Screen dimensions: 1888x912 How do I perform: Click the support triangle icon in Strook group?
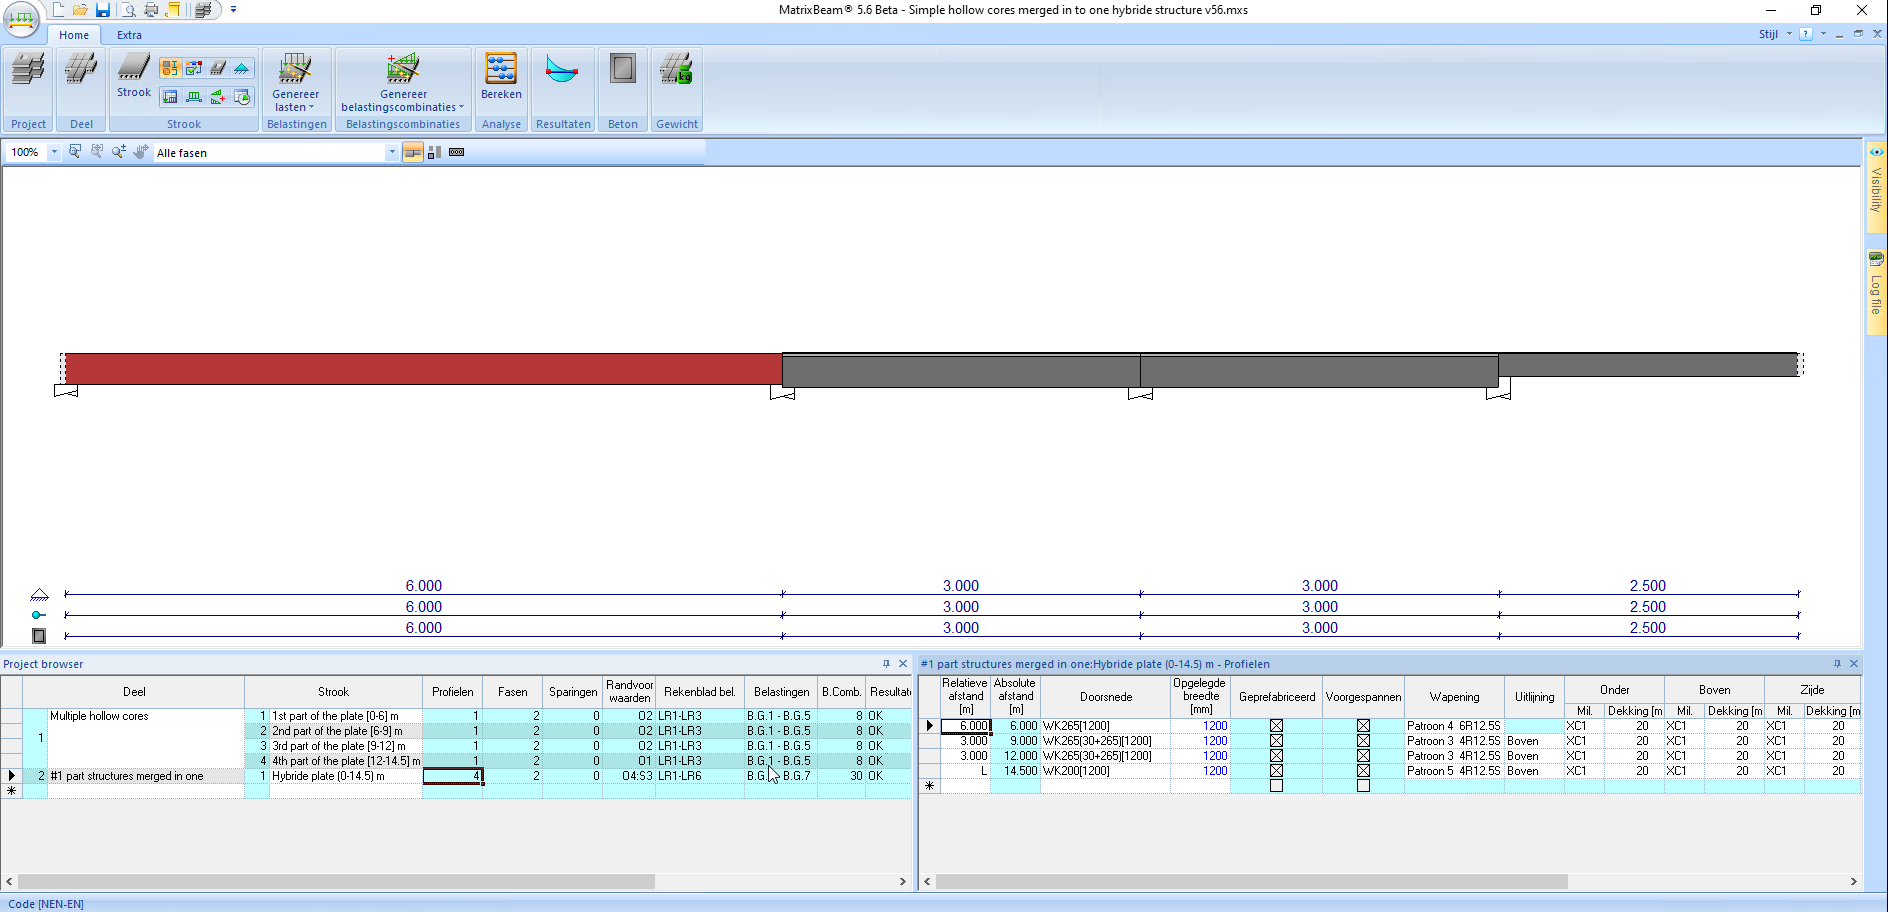coord(242,68)
